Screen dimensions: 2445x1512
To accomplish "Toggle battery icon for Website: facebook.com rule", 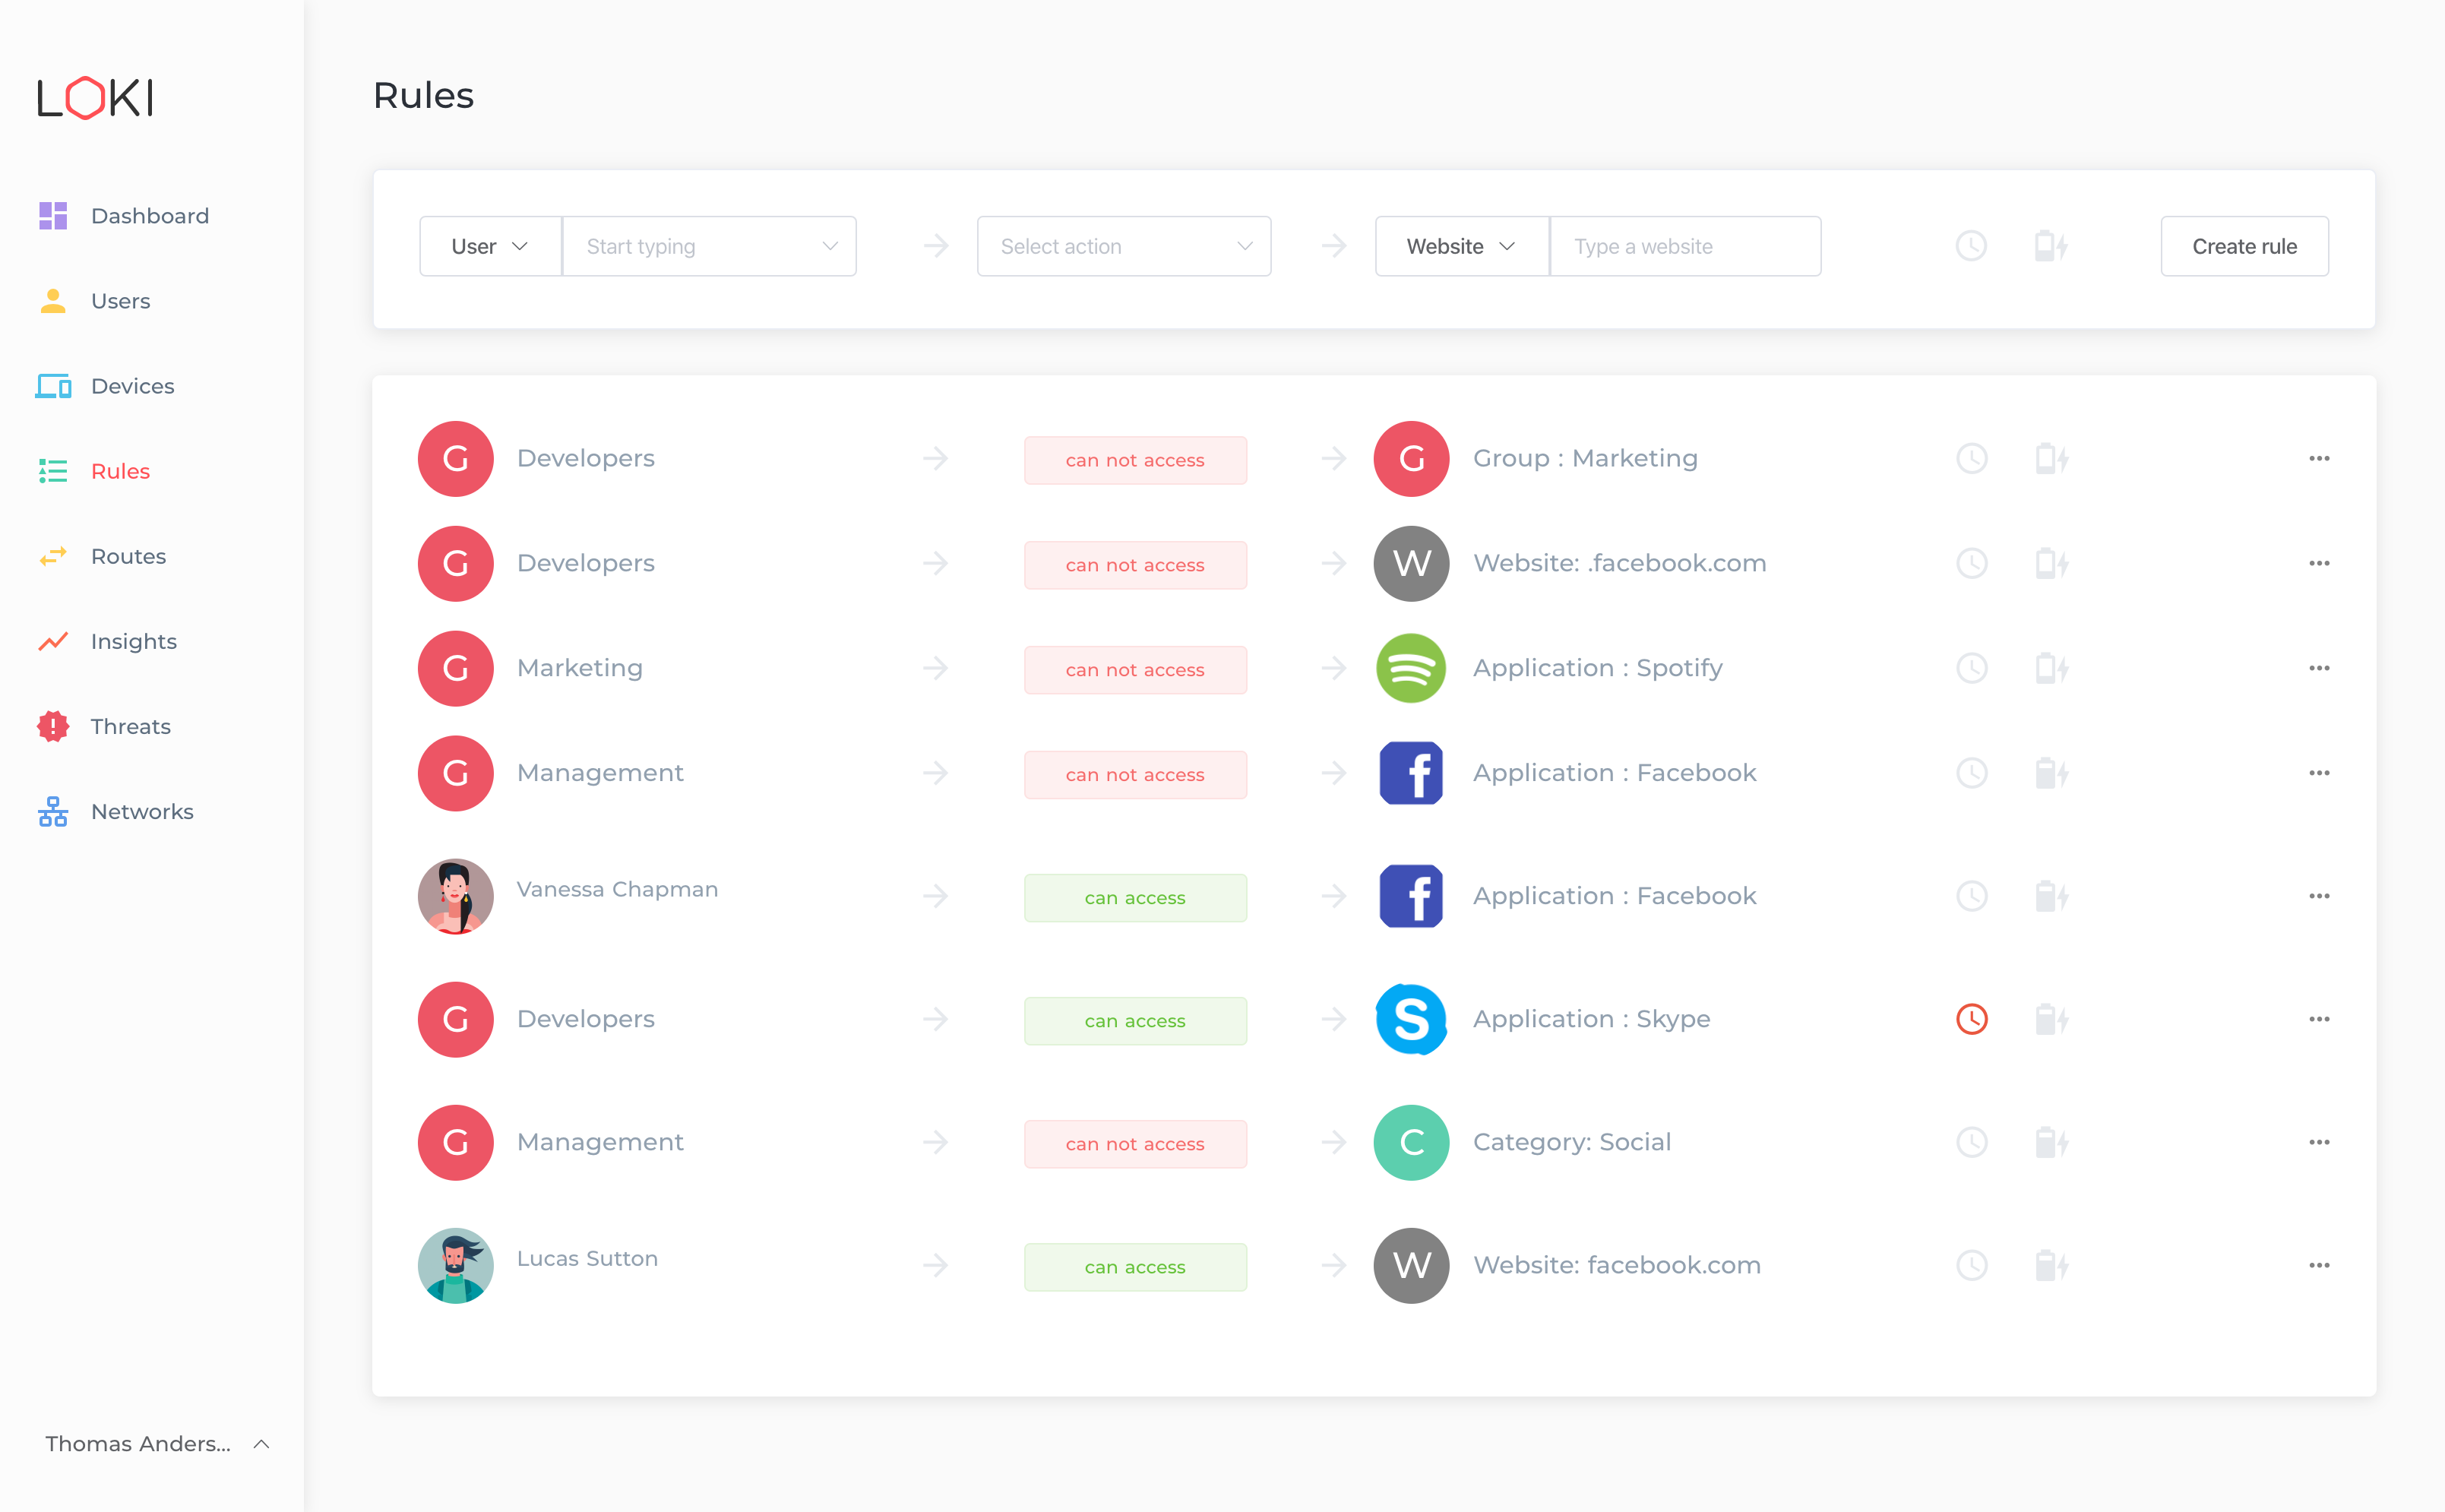I will click(x=2051, y=1265).
